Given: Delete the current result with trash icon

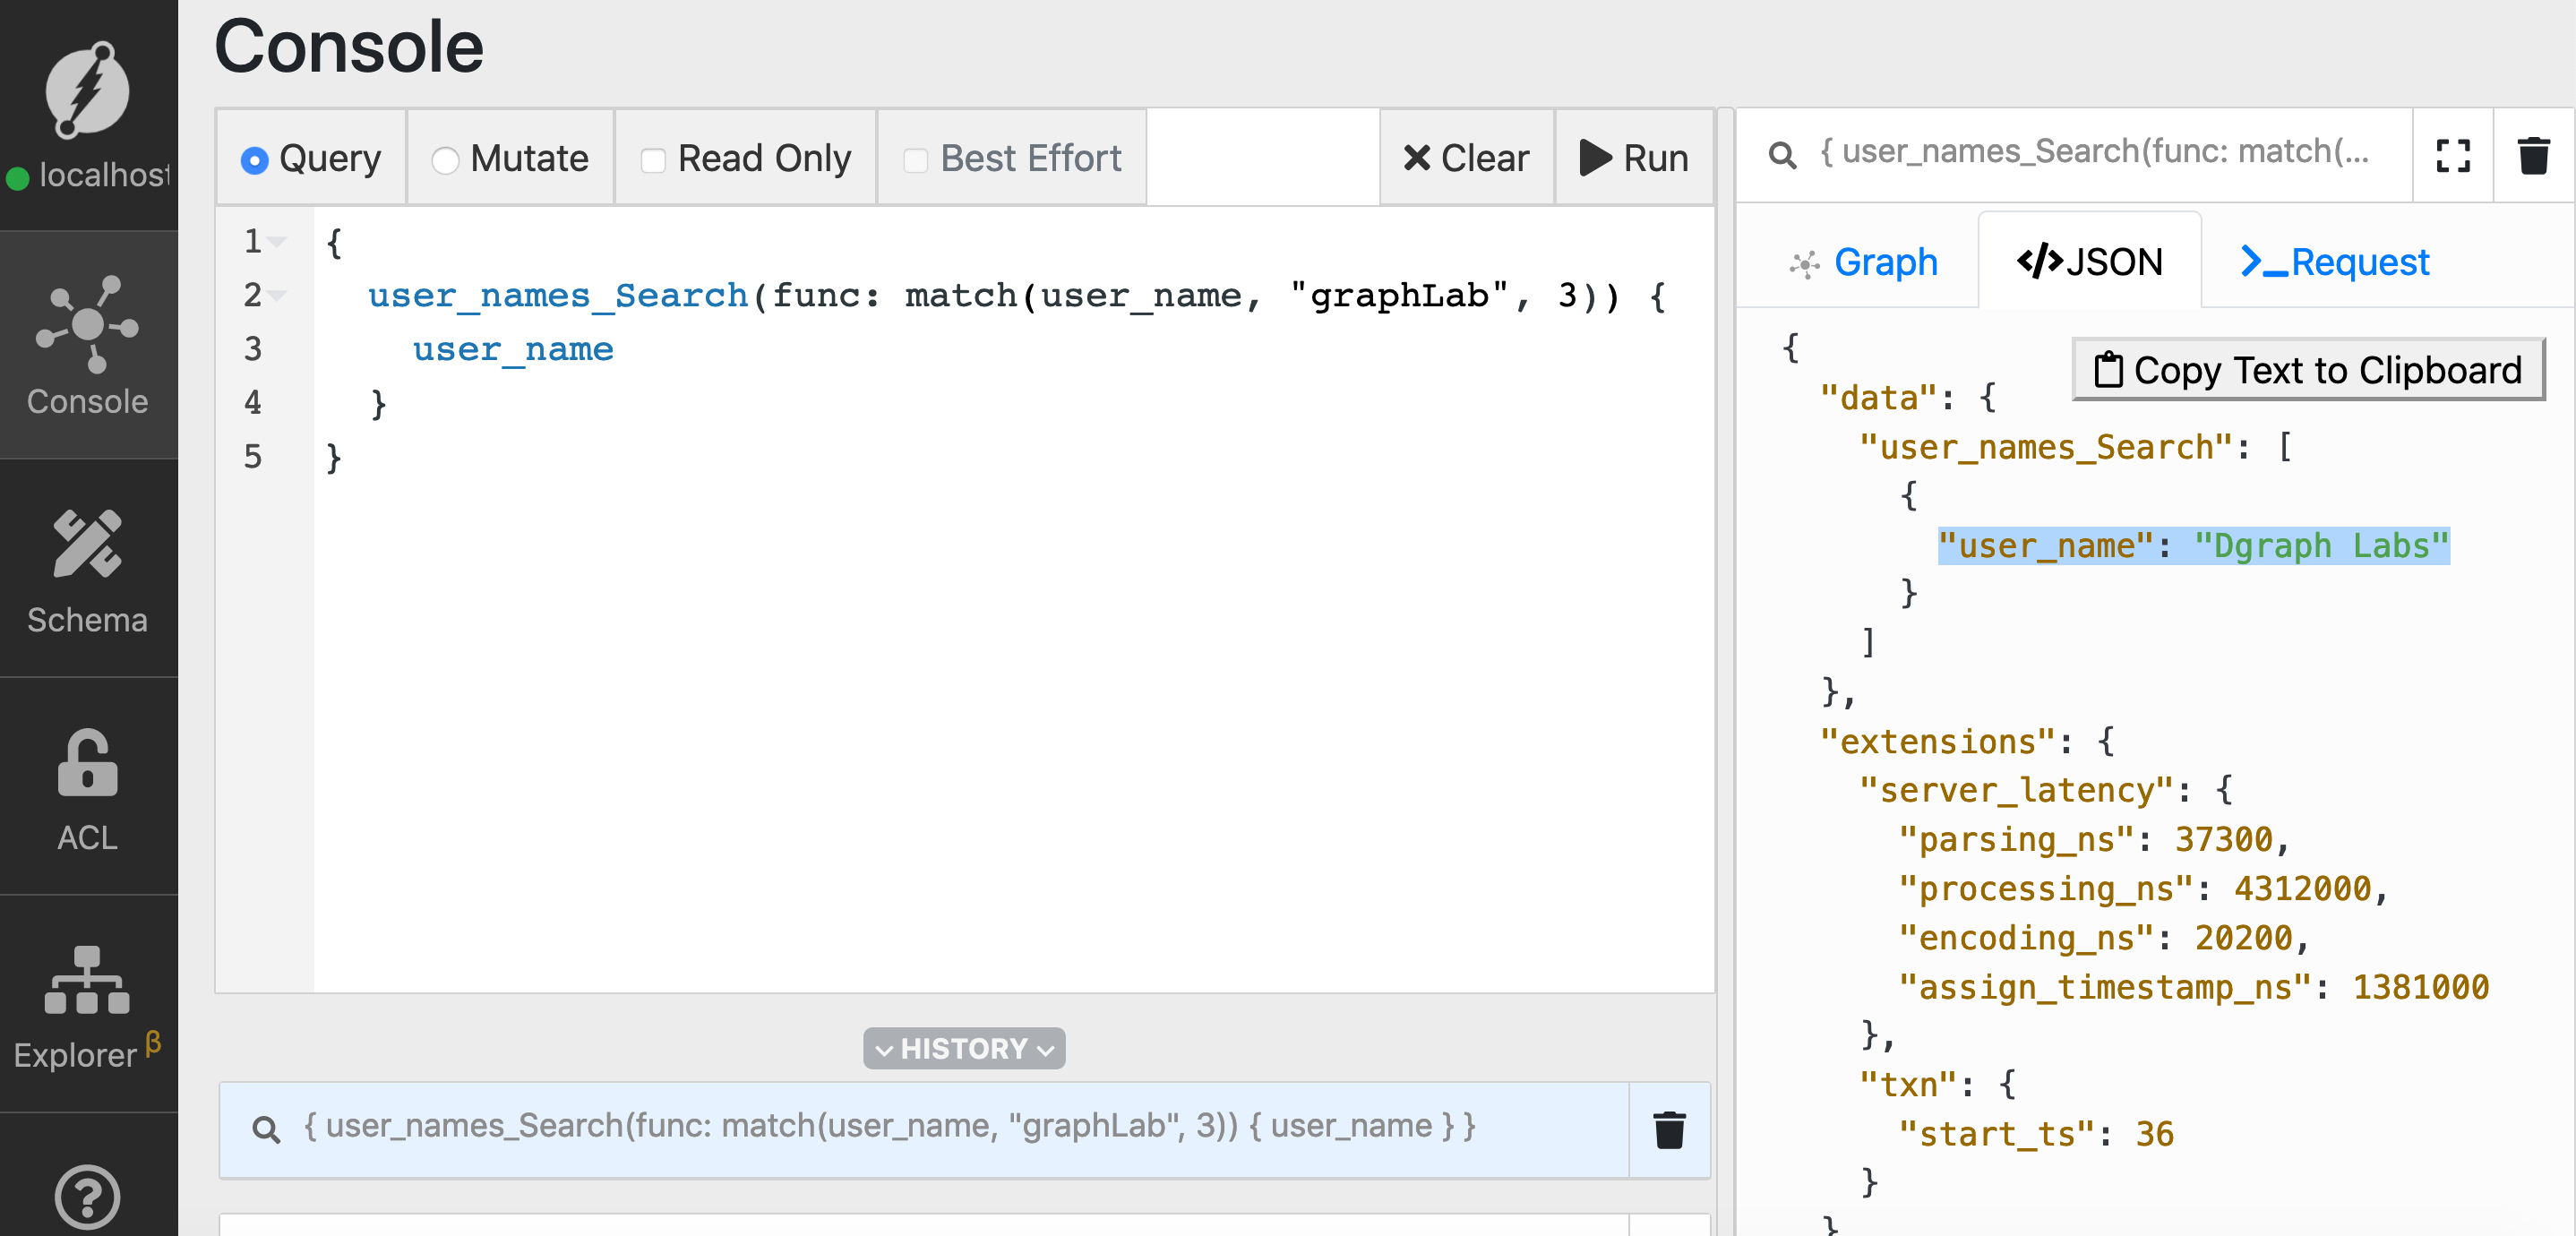Looking at the screenshot, I should pyautogui.click(x=2533, y=156).
